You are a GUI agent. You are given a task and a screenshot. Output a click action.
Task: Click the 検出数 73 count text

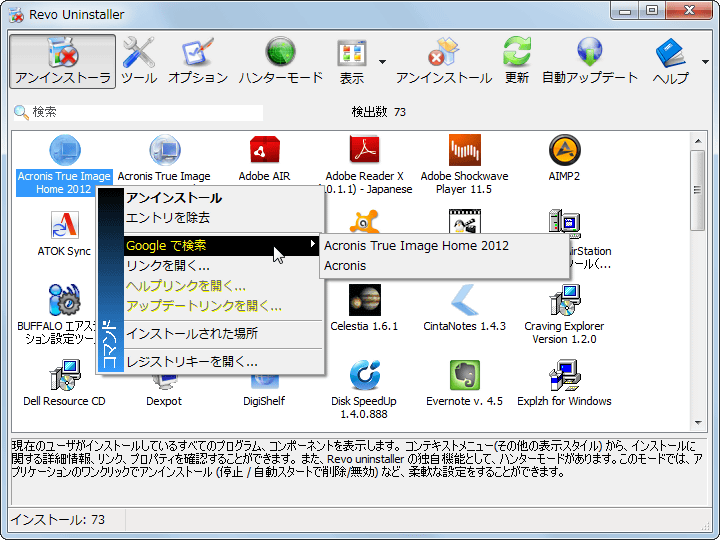pyautogui.click(x=379, y=112)
